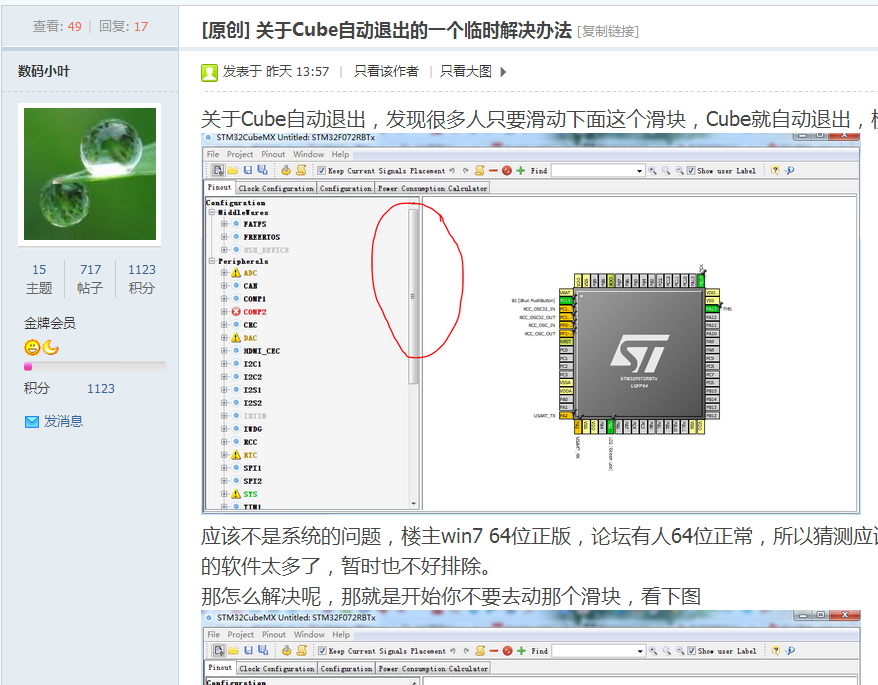The height and width of the screenshot is (685, 878).
Task: Toggle Show user Label checkbox in first screenshot
Action: tap(691, 170)
